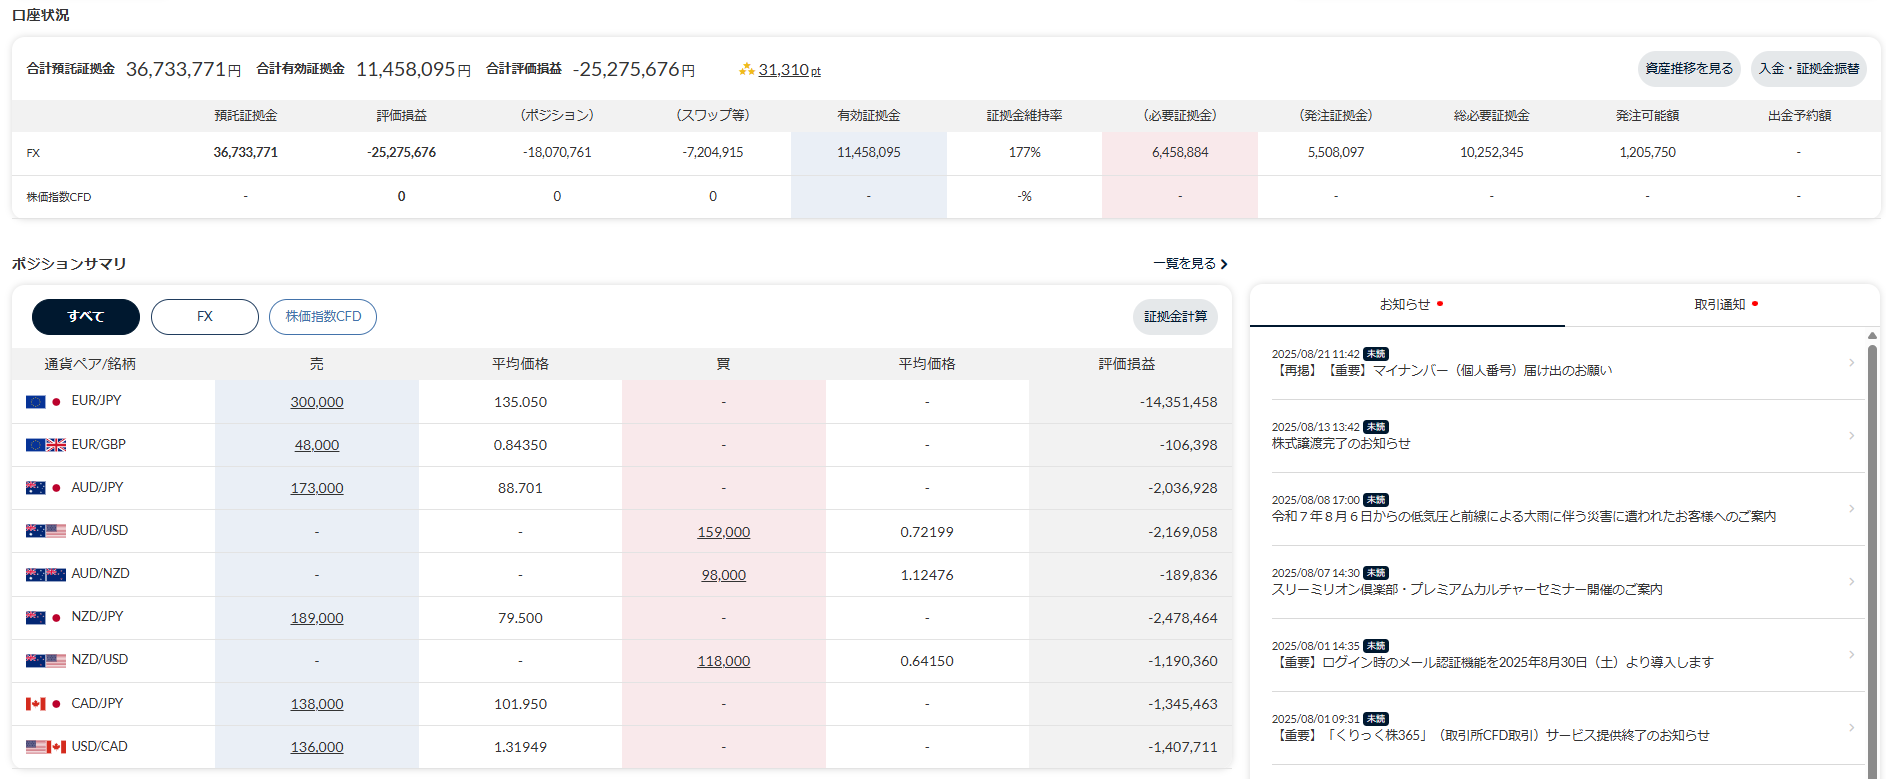Click the scrollbar up arrow in notices
The image size is (1886, 779).
(1872, 336)
